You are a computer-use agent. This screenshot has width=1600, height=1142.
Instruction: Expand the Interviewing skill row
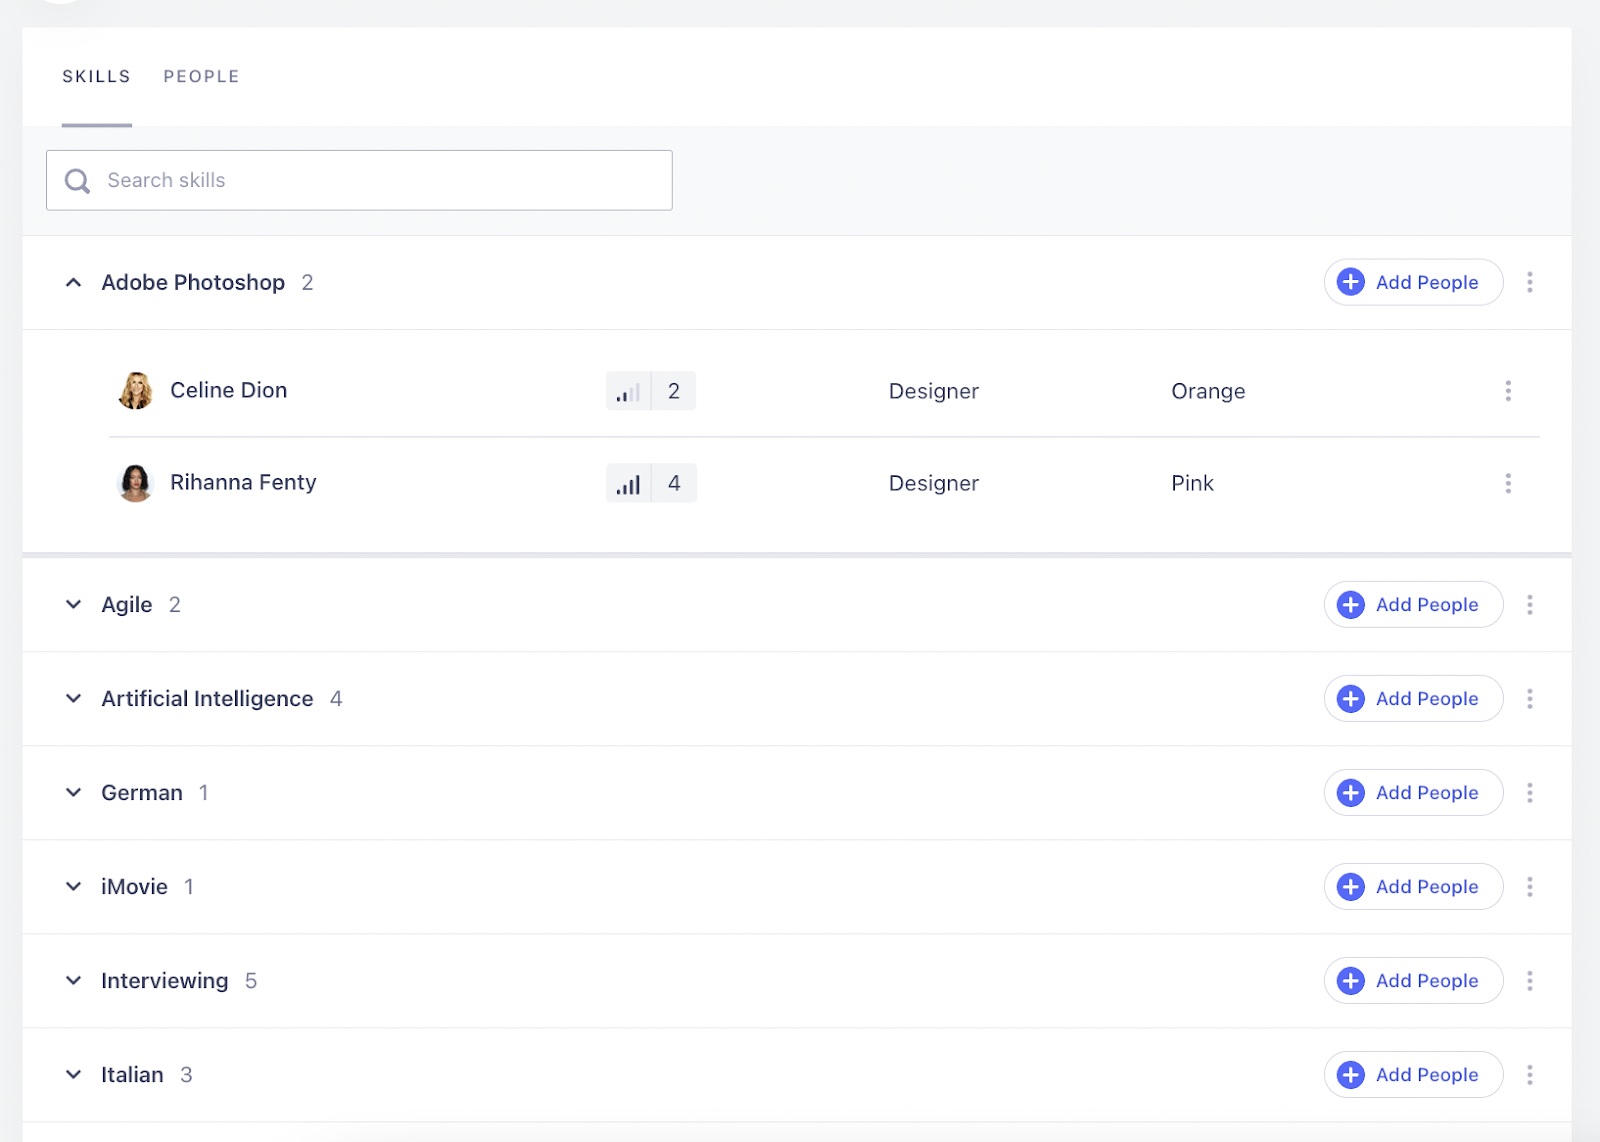73,981
